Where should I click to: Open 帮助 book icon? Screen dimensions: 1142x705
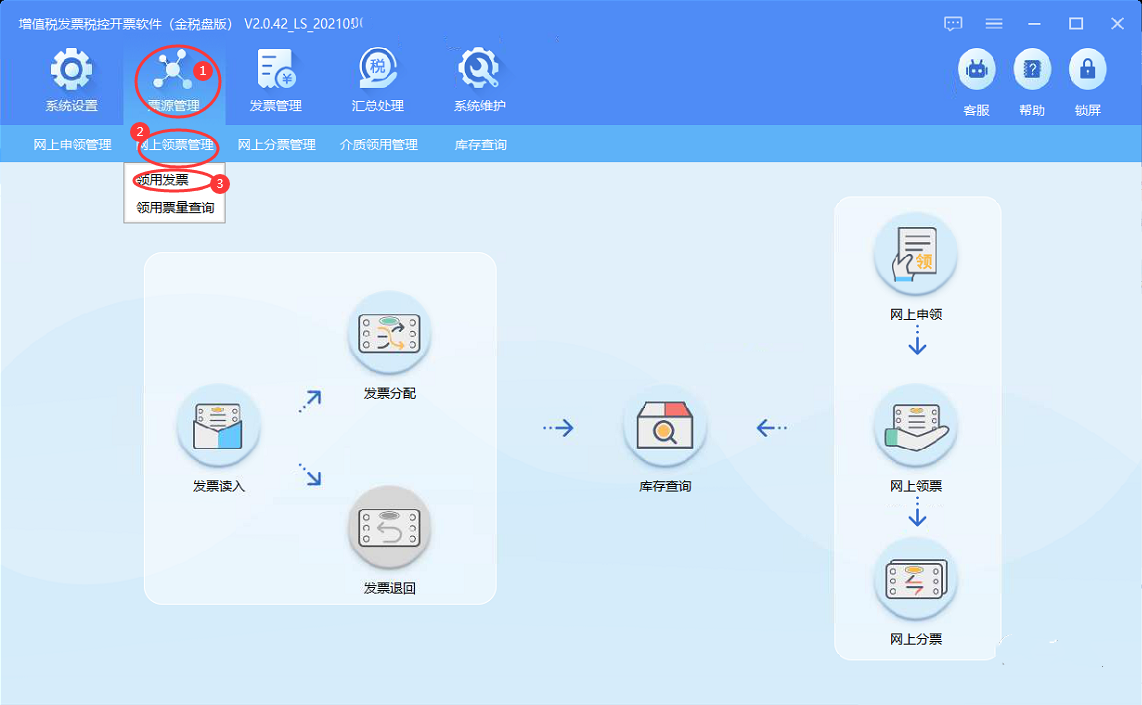[x=1032, y=69]
